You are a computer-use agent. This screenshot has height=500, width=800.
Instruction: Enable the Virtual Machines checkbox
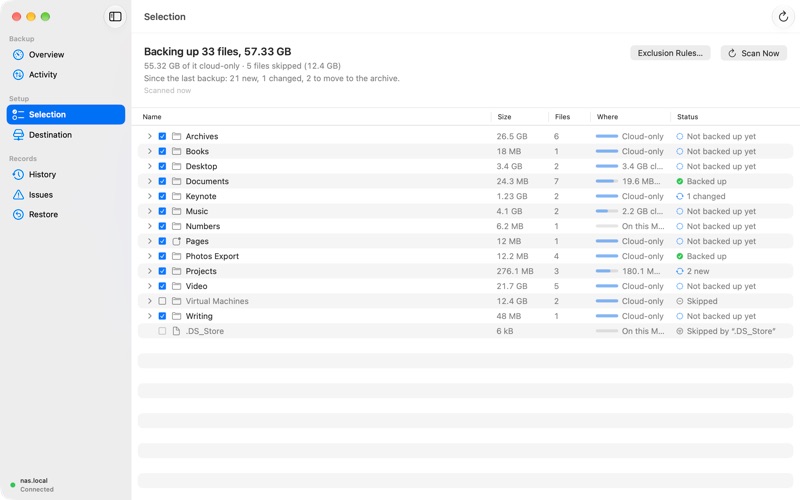[162, 301]
